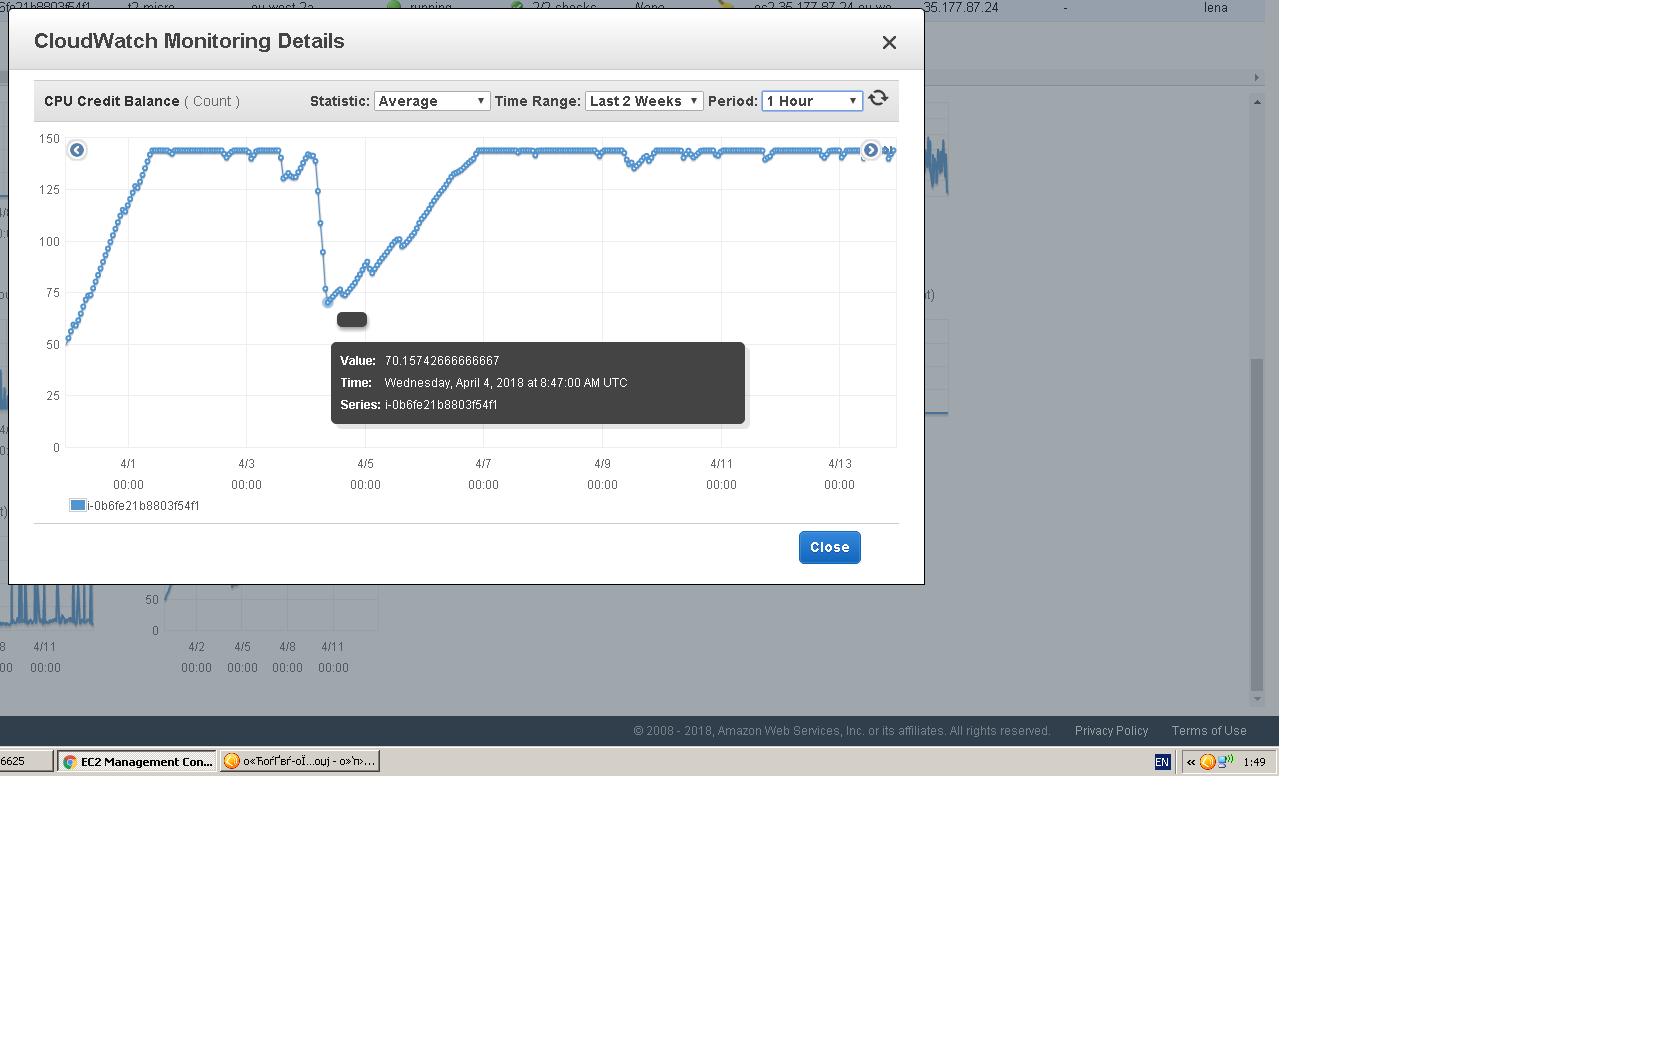Toggle series i-0b6fe21b8803f54f1 legend swatch

tap(77, 505)
